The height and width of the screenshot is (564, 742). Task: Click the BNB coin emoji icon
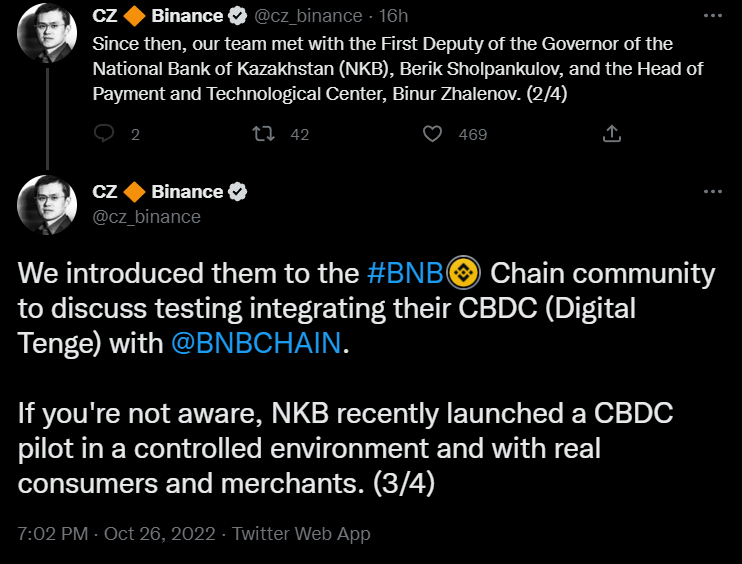click(x=464, y=273)
